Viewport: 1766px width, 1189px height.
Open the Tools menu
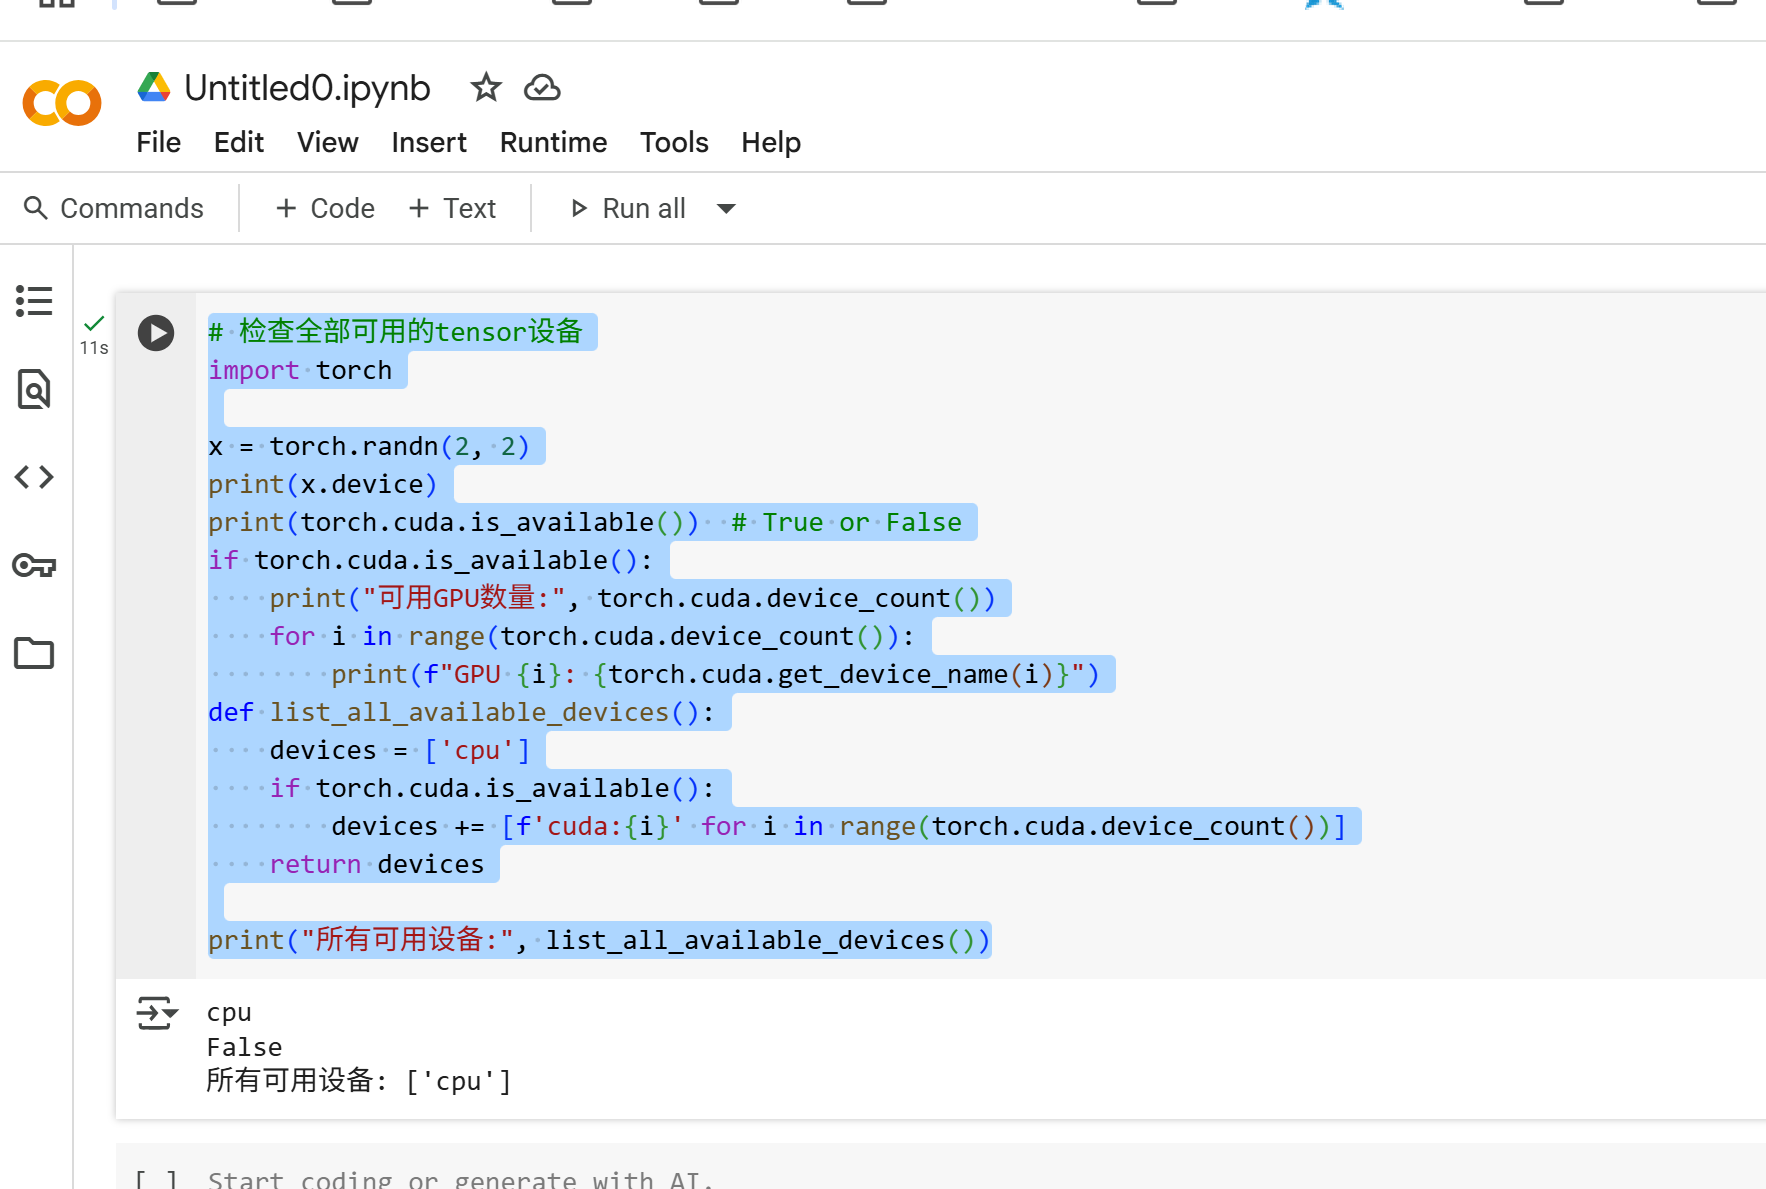[x=674, y=143]
